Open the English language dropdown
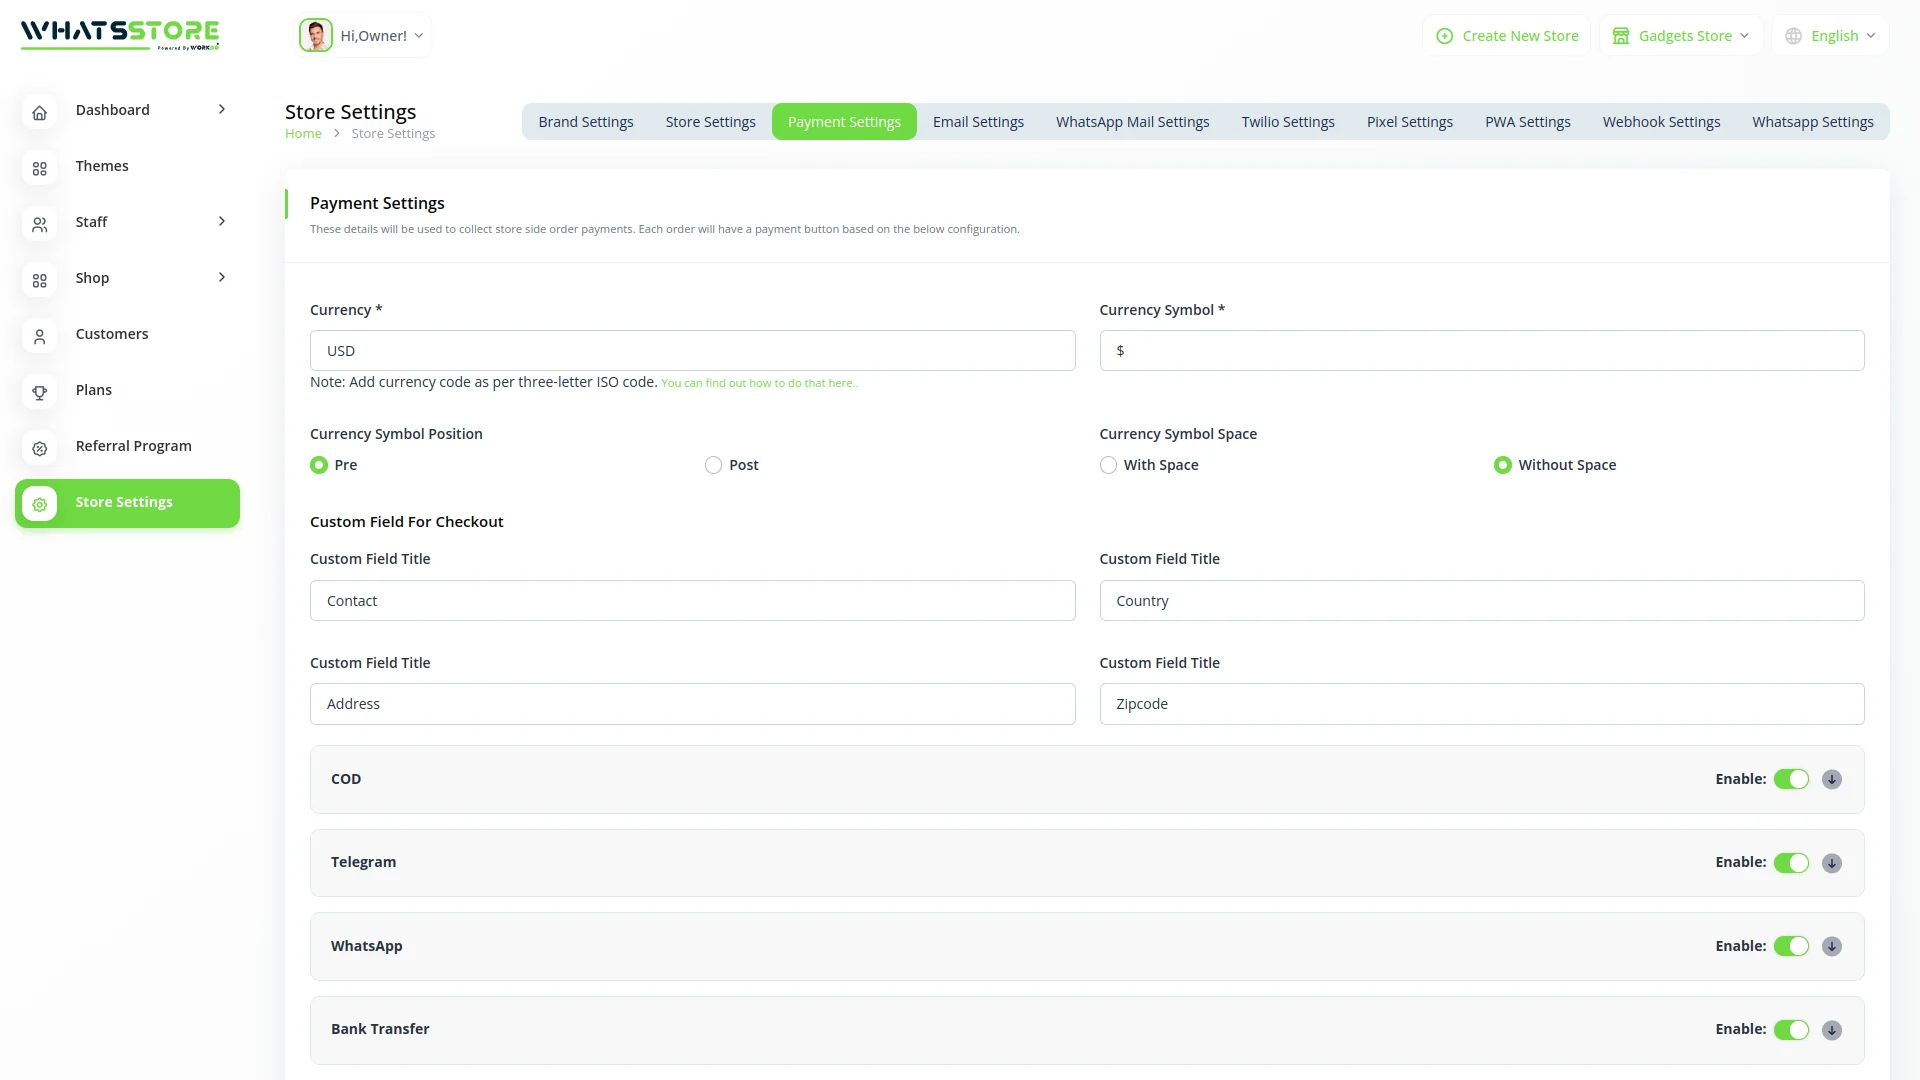Viewport: 1920px width, 1080px height. coord(1830,36)
